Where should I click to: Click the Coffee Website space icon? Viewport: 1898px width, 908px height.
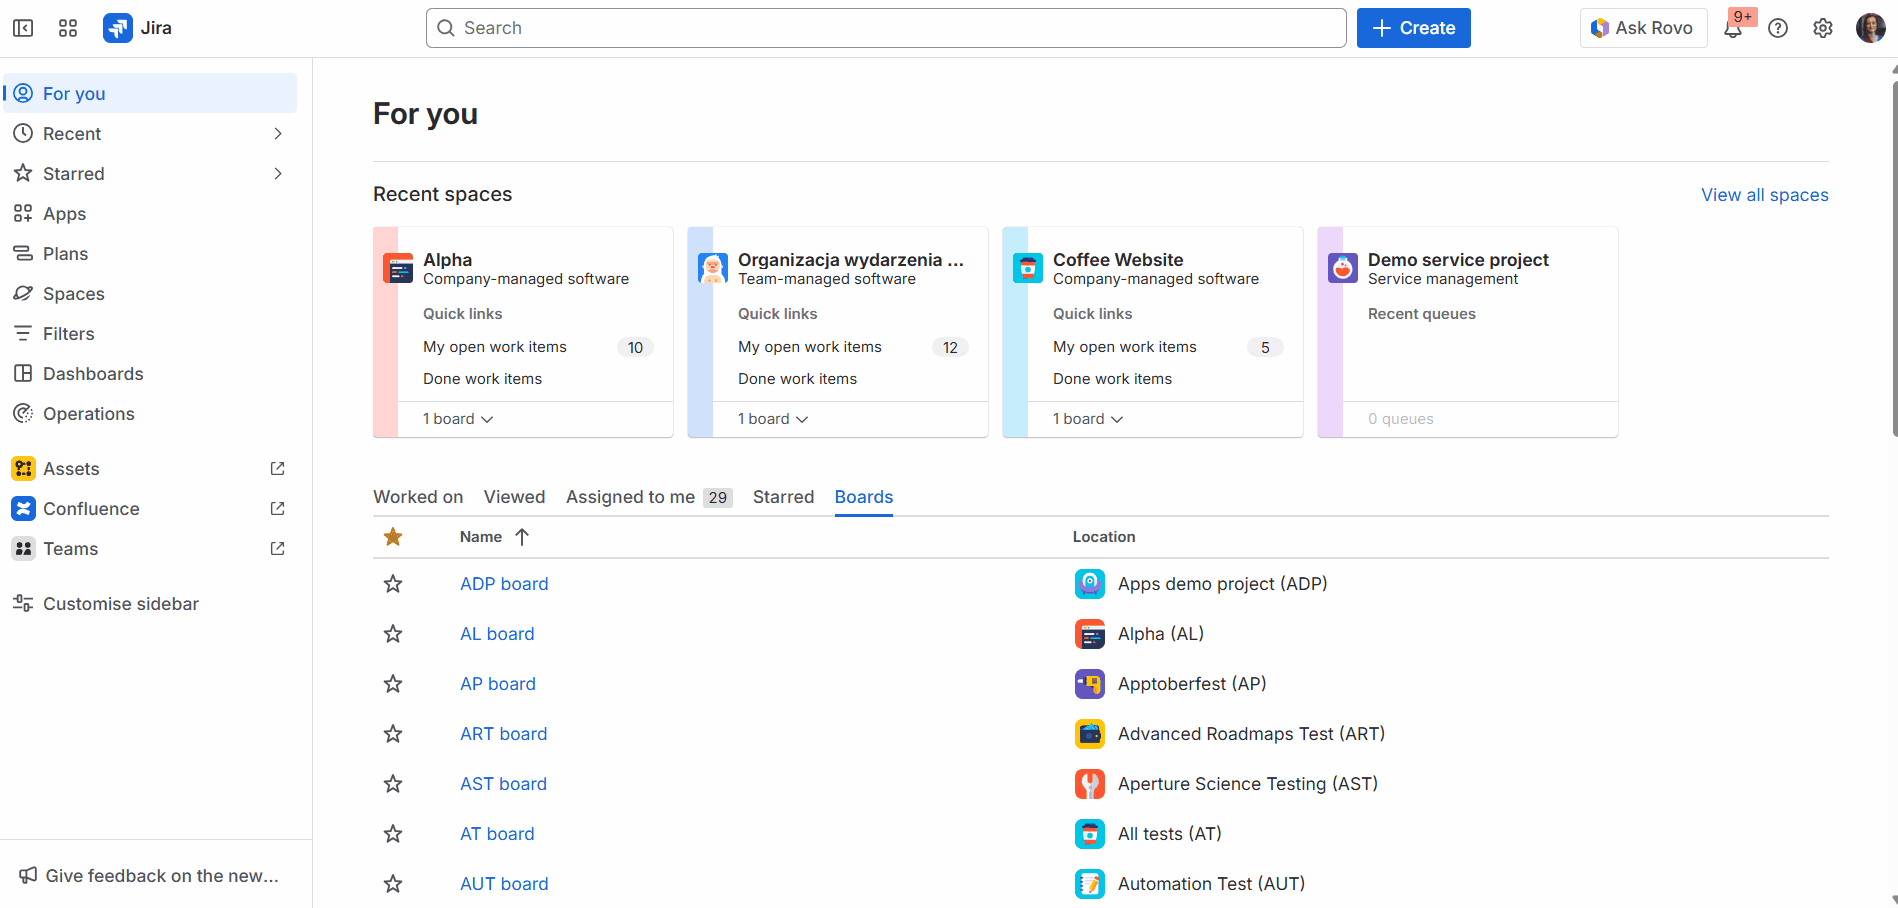point(1028,268)
